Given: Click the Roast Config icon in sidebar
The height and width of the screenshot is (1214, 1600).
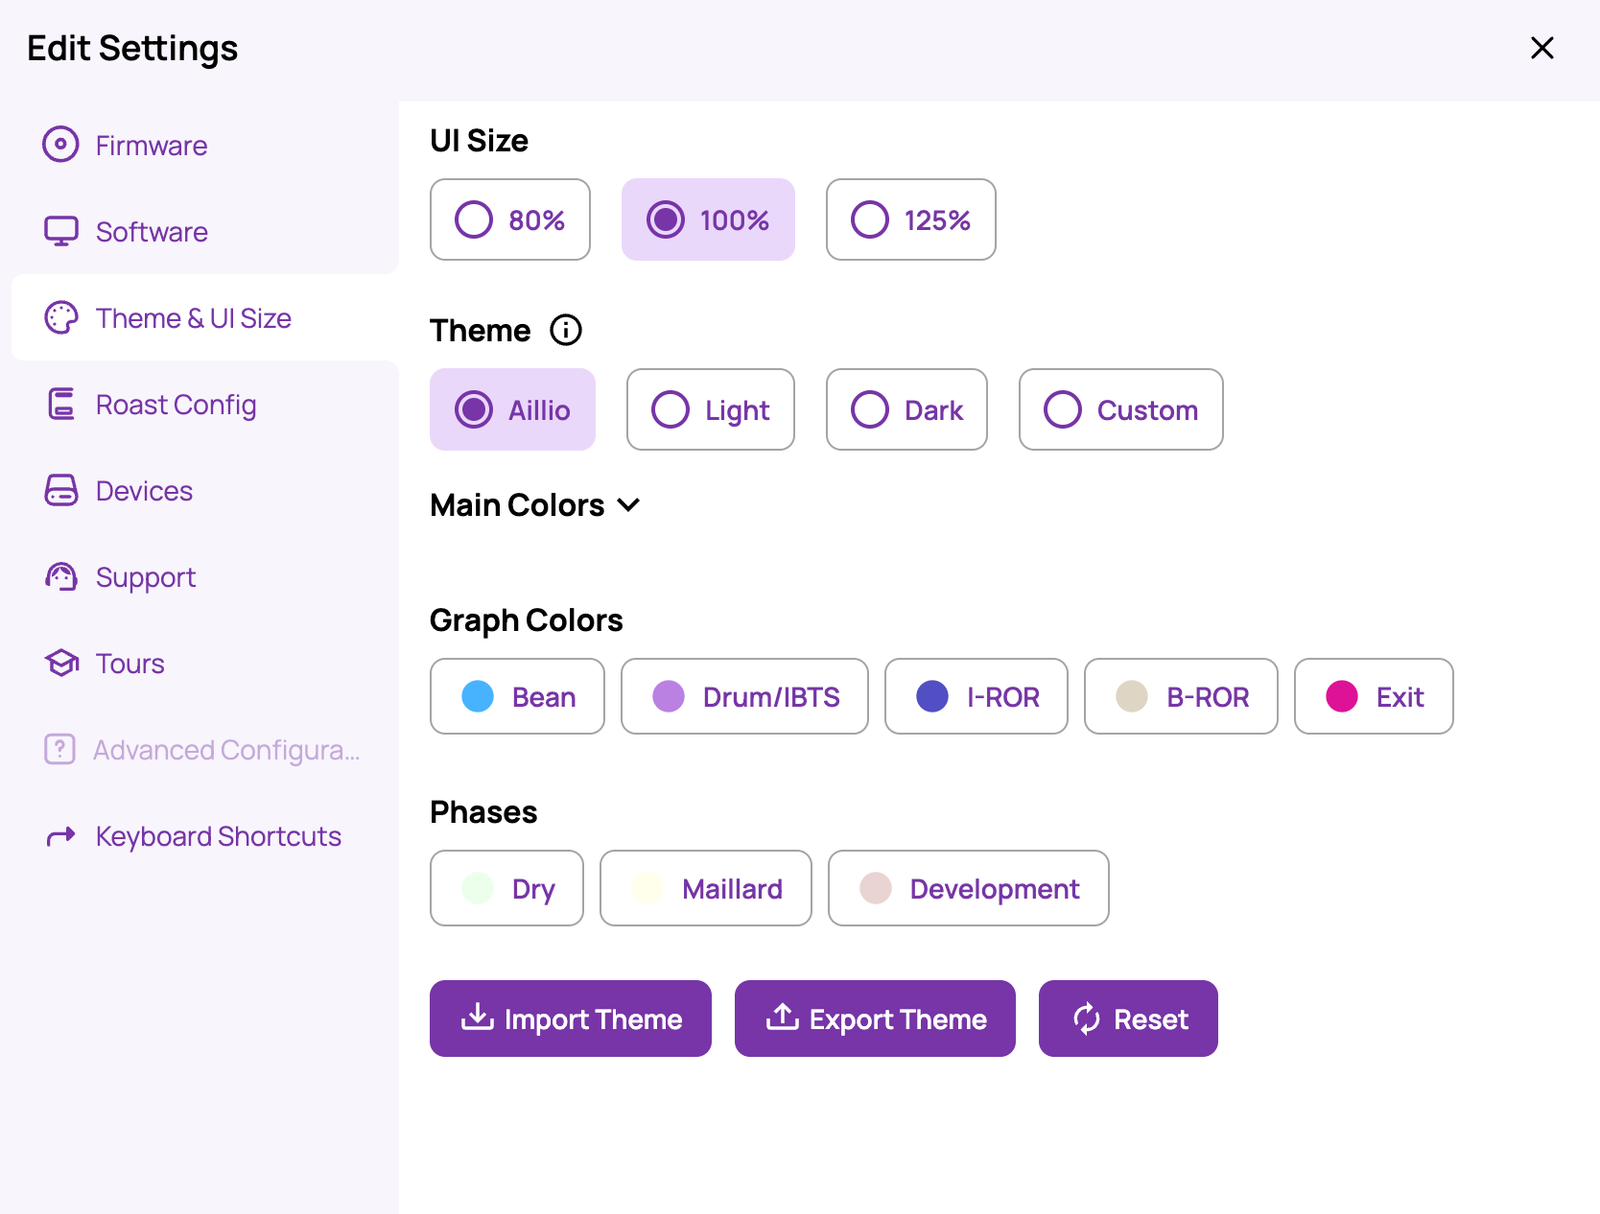Looking at the screenshot, I should click(x=61, y=404).
